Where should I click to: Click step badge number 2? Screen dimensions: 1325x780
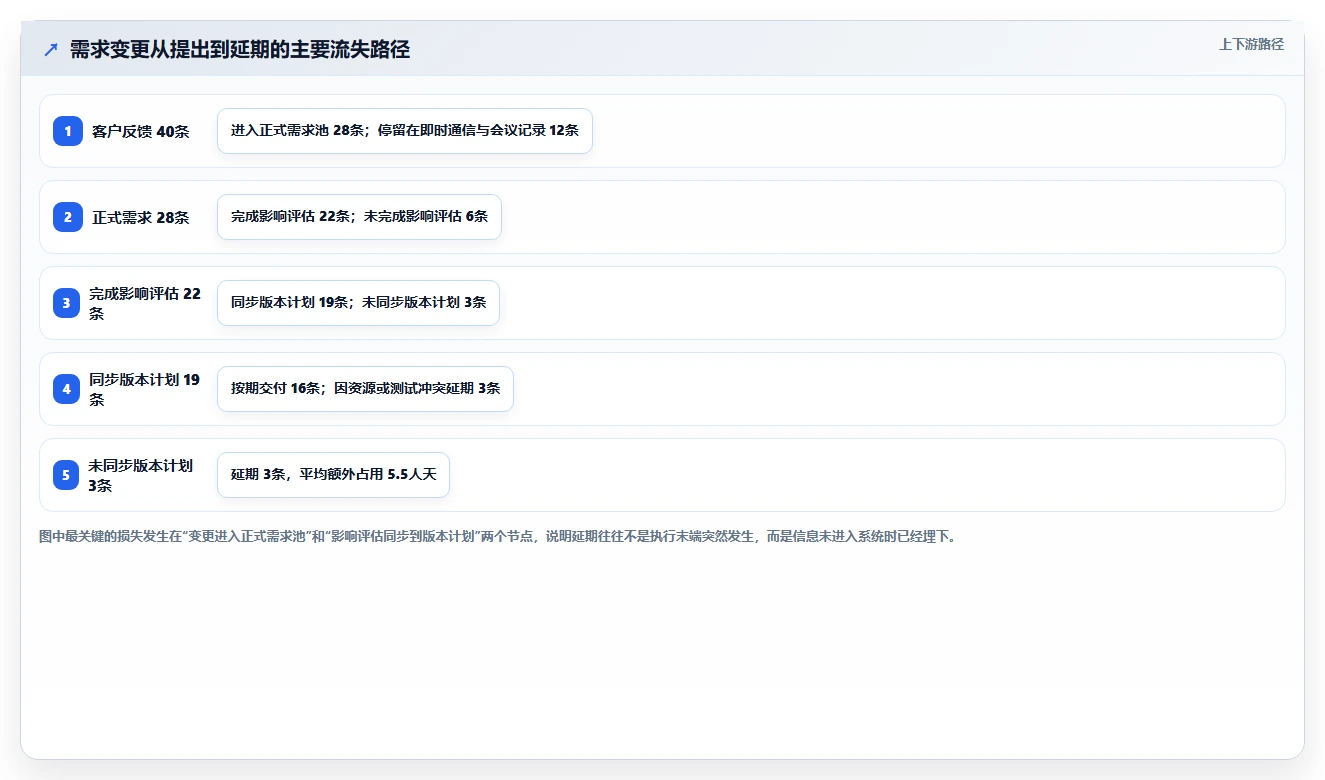pos(68,217)
